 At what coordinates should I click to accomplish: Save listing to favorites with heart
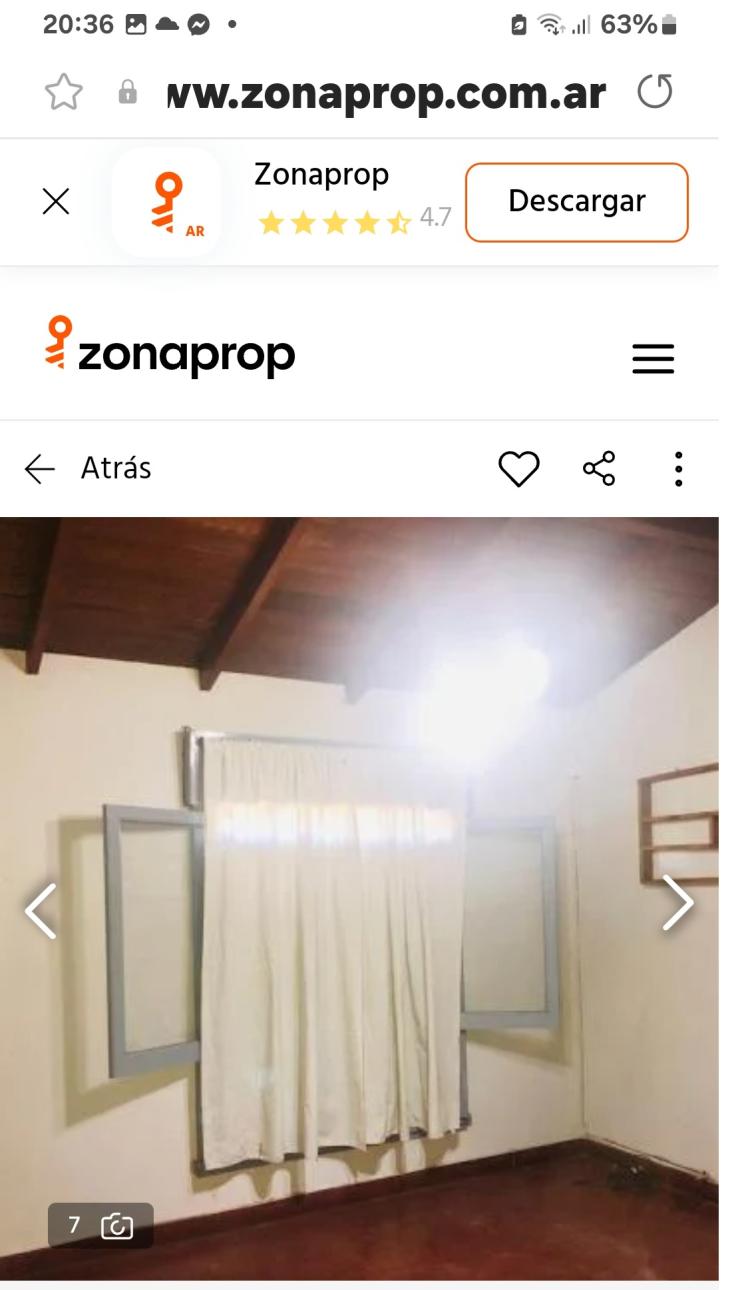(519, 469)
